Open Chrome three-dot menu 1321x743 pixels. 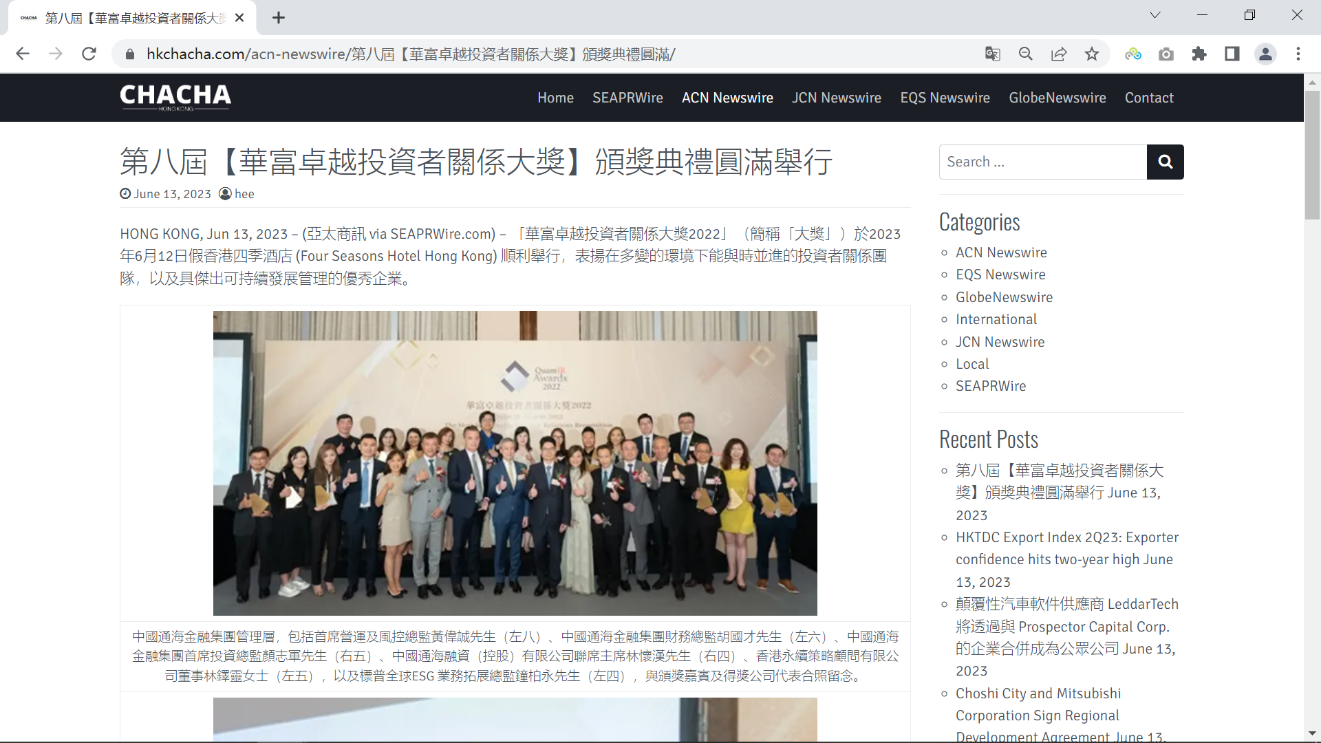[x=1298, y=54]
